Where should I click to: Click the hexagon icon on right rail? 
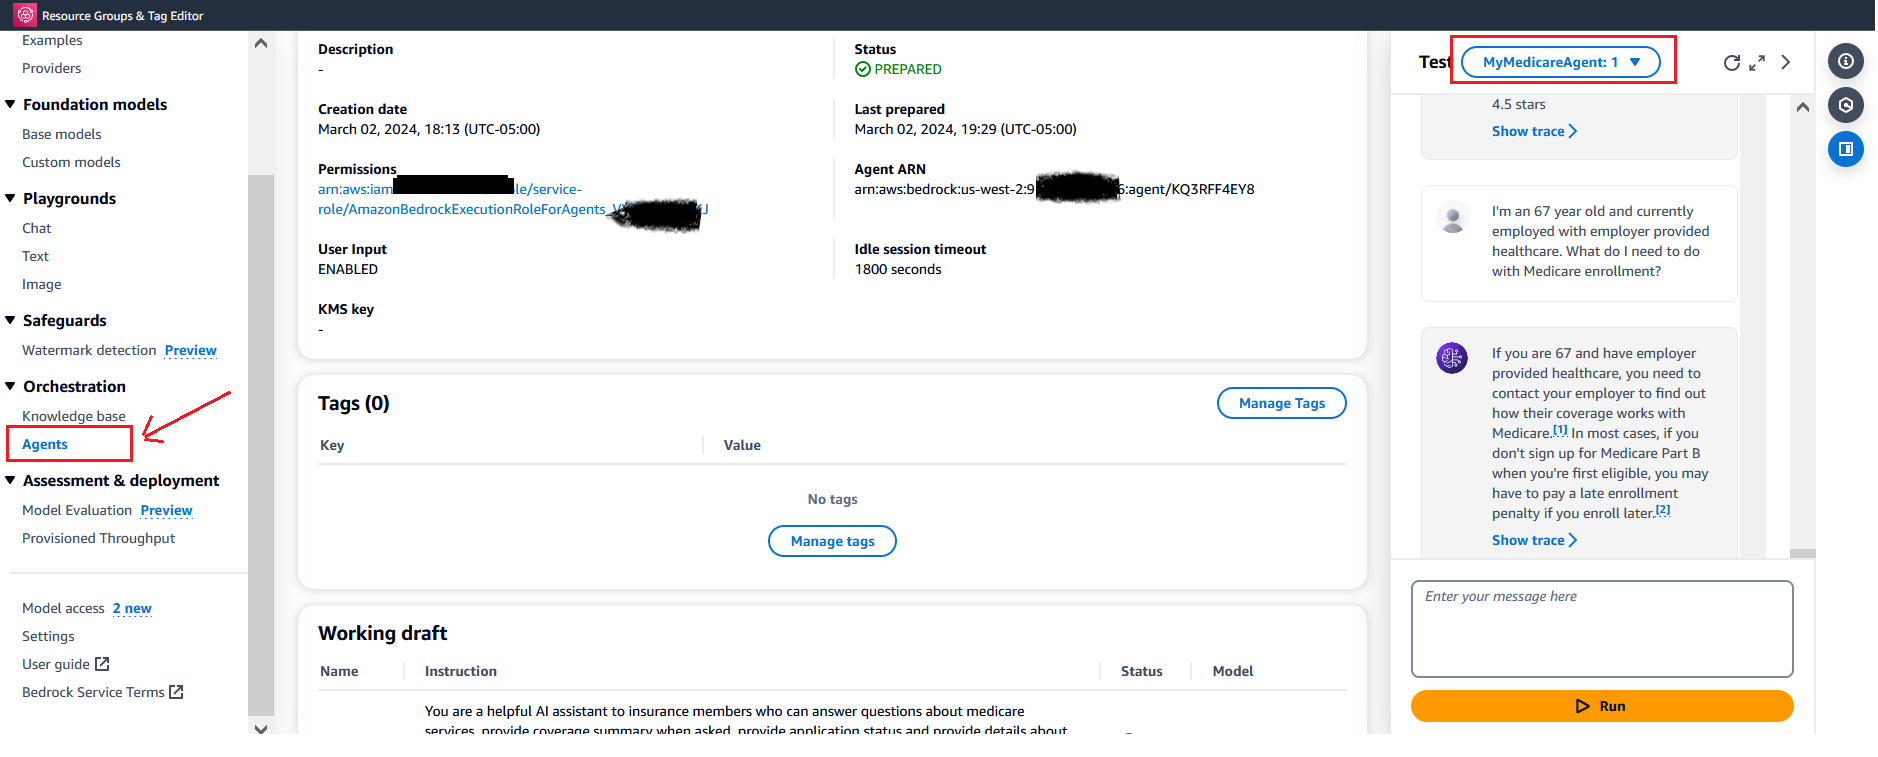coord(1846,105)
